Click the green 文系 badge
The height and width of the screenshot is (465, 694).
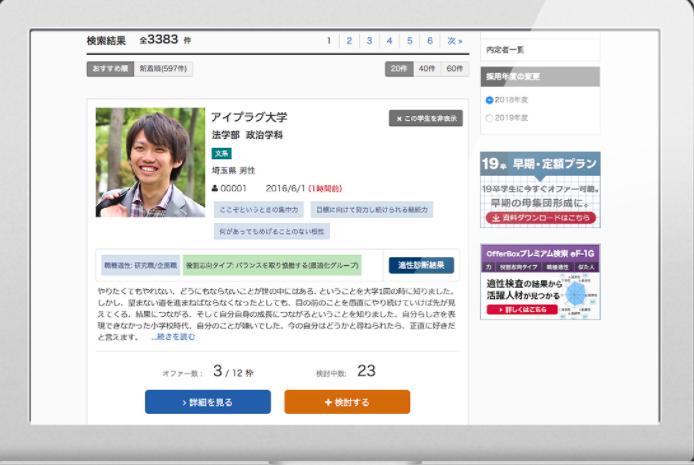[x=221, y=153]
